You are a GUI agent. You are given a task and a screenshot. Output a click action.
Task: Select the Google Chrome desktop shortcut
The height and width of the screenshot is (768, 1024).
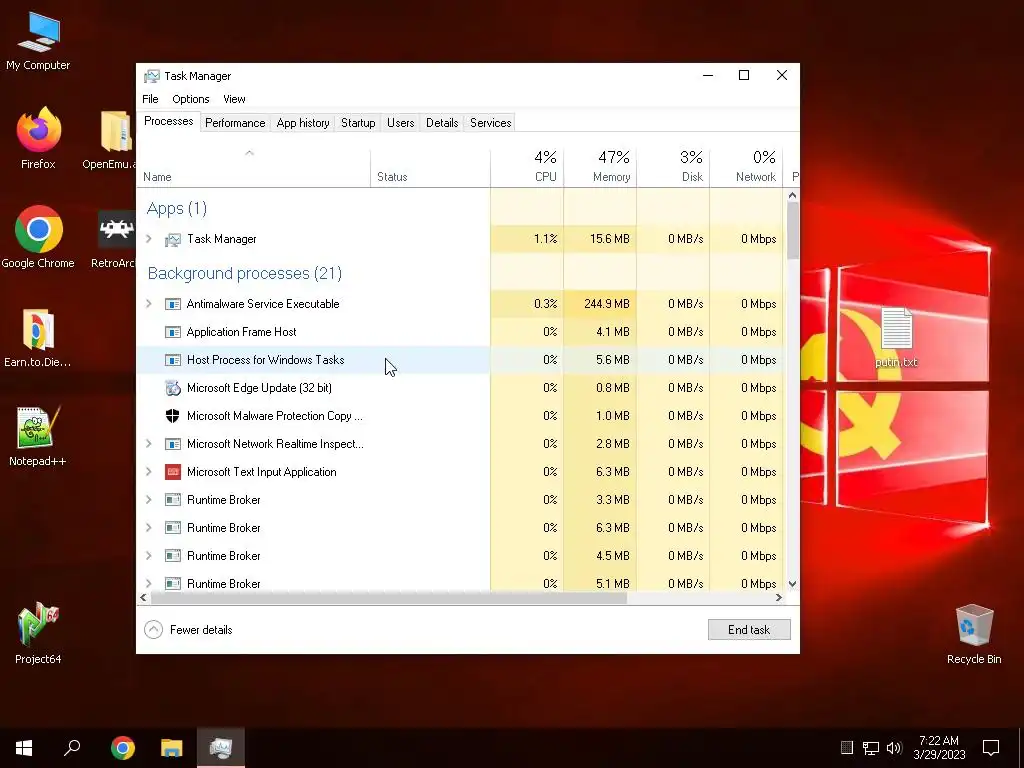click(38, 238)
